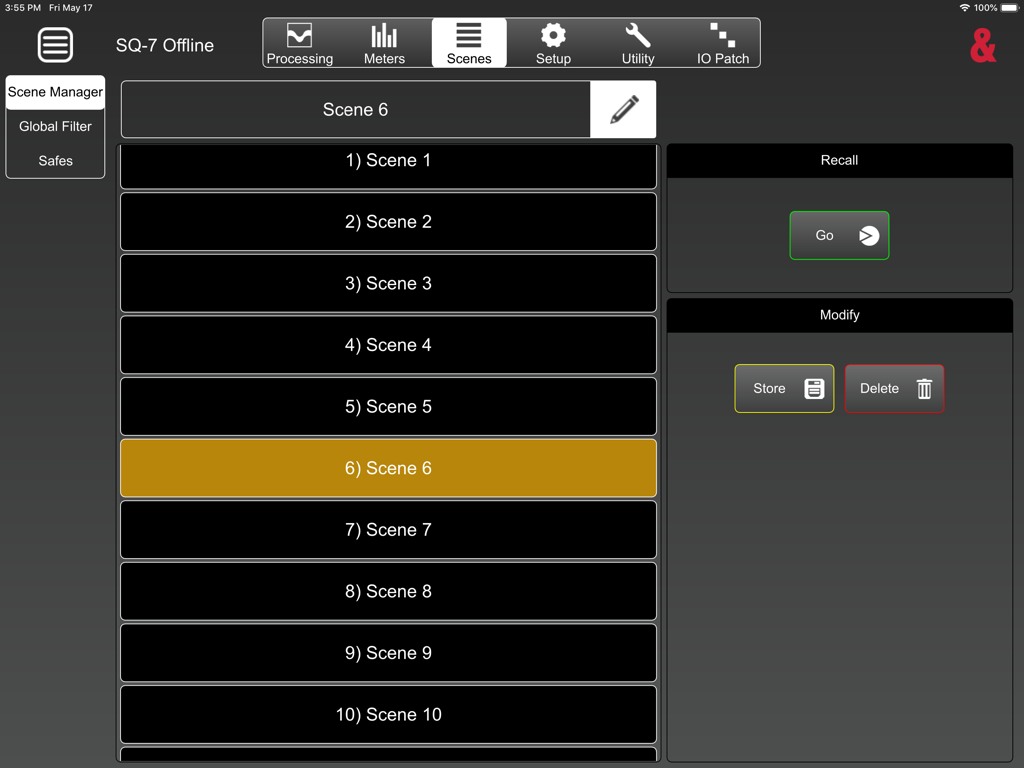This screenshot has height=768, width=1024.
Task: Switch selection to Scene 1
Action: [388, 160]
